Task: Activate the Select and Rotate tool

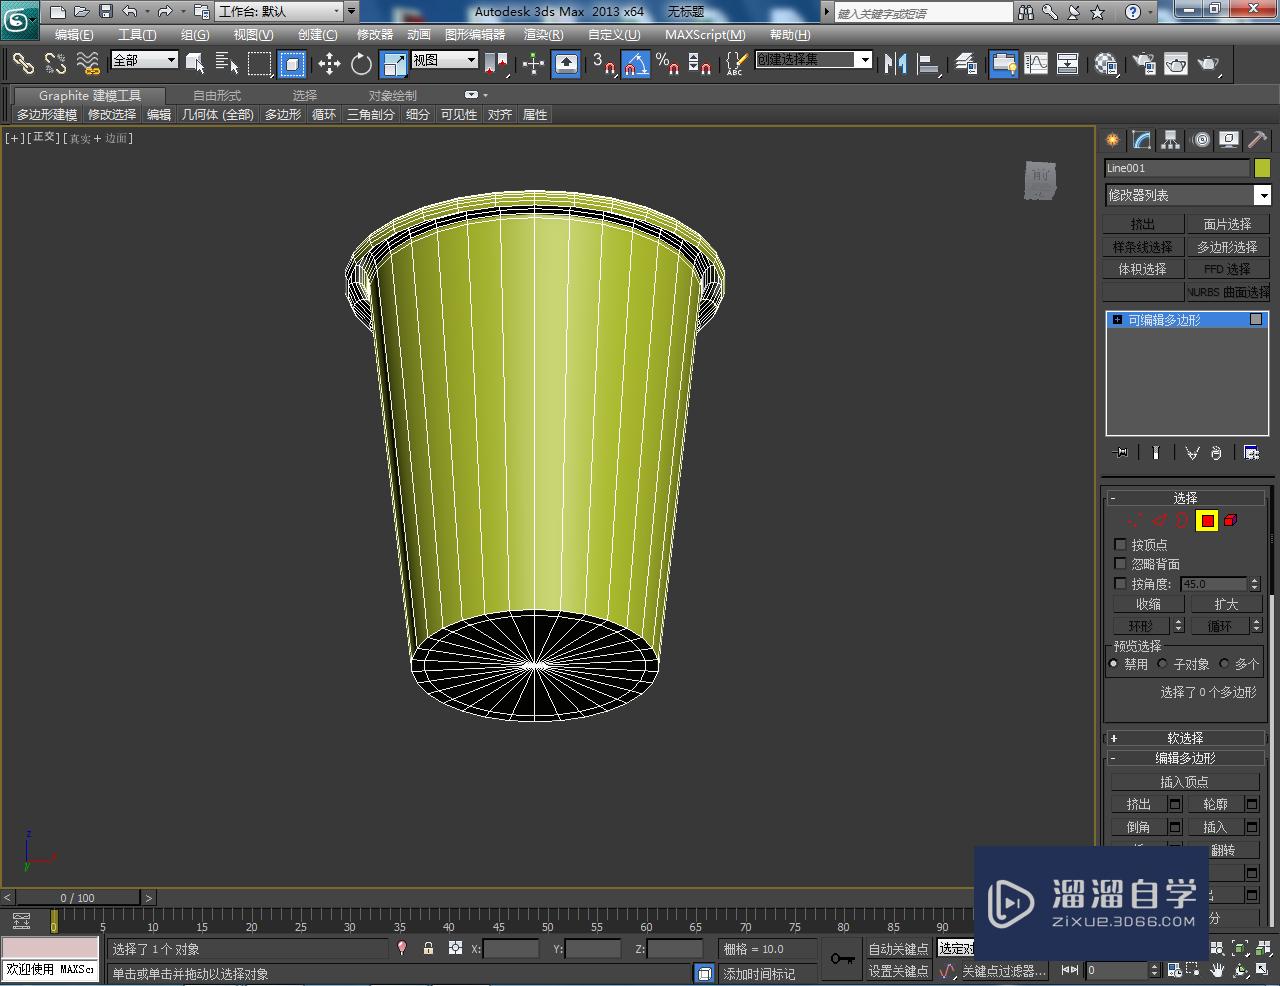Action: pos(361,64)
